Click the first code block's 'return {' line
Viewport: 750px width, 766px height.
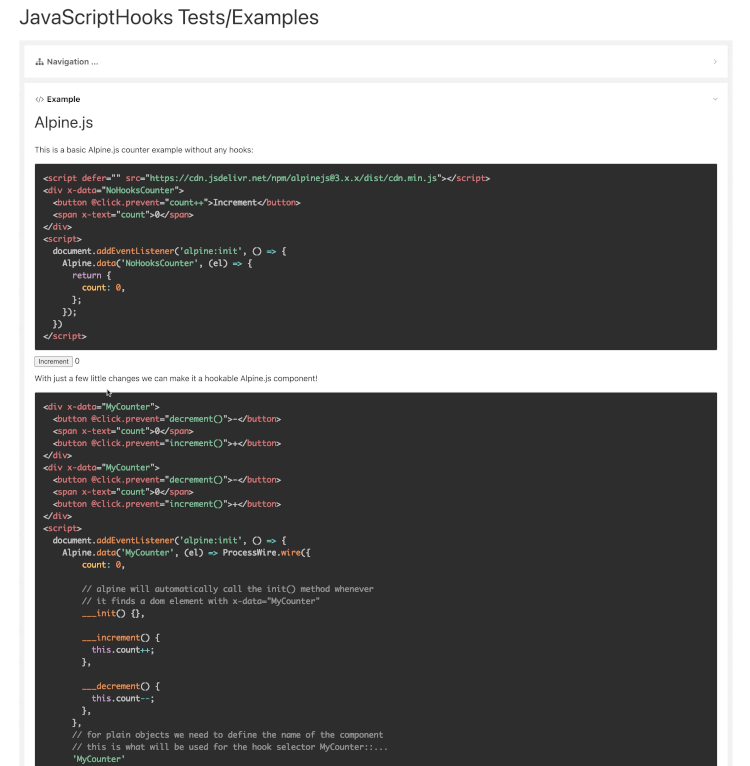click(x=91, y=276)
